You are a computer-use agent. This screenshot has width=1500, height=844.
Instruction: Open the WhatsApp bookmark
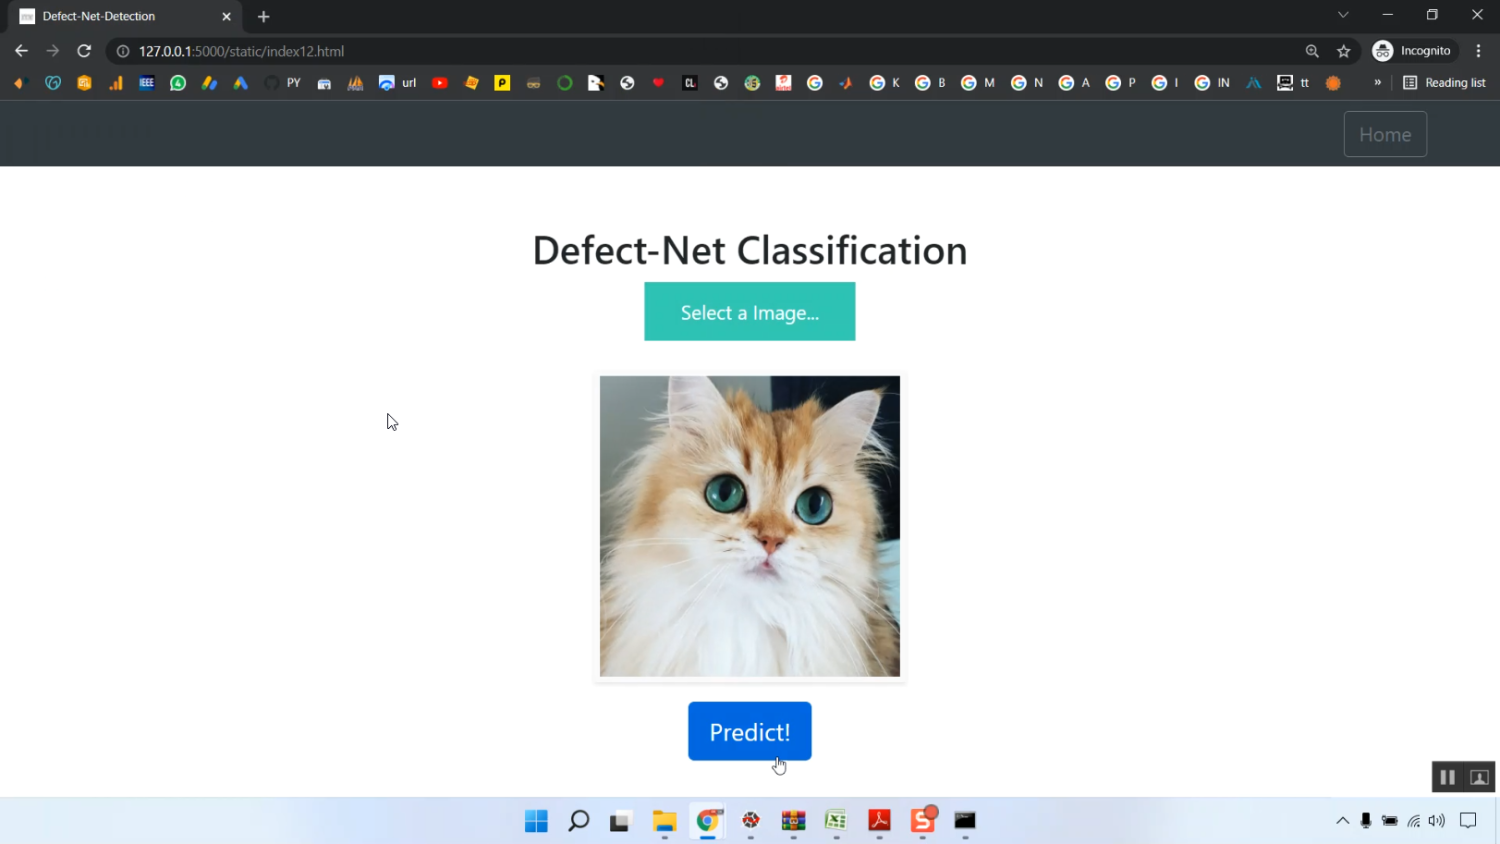[x=178, y=83]
